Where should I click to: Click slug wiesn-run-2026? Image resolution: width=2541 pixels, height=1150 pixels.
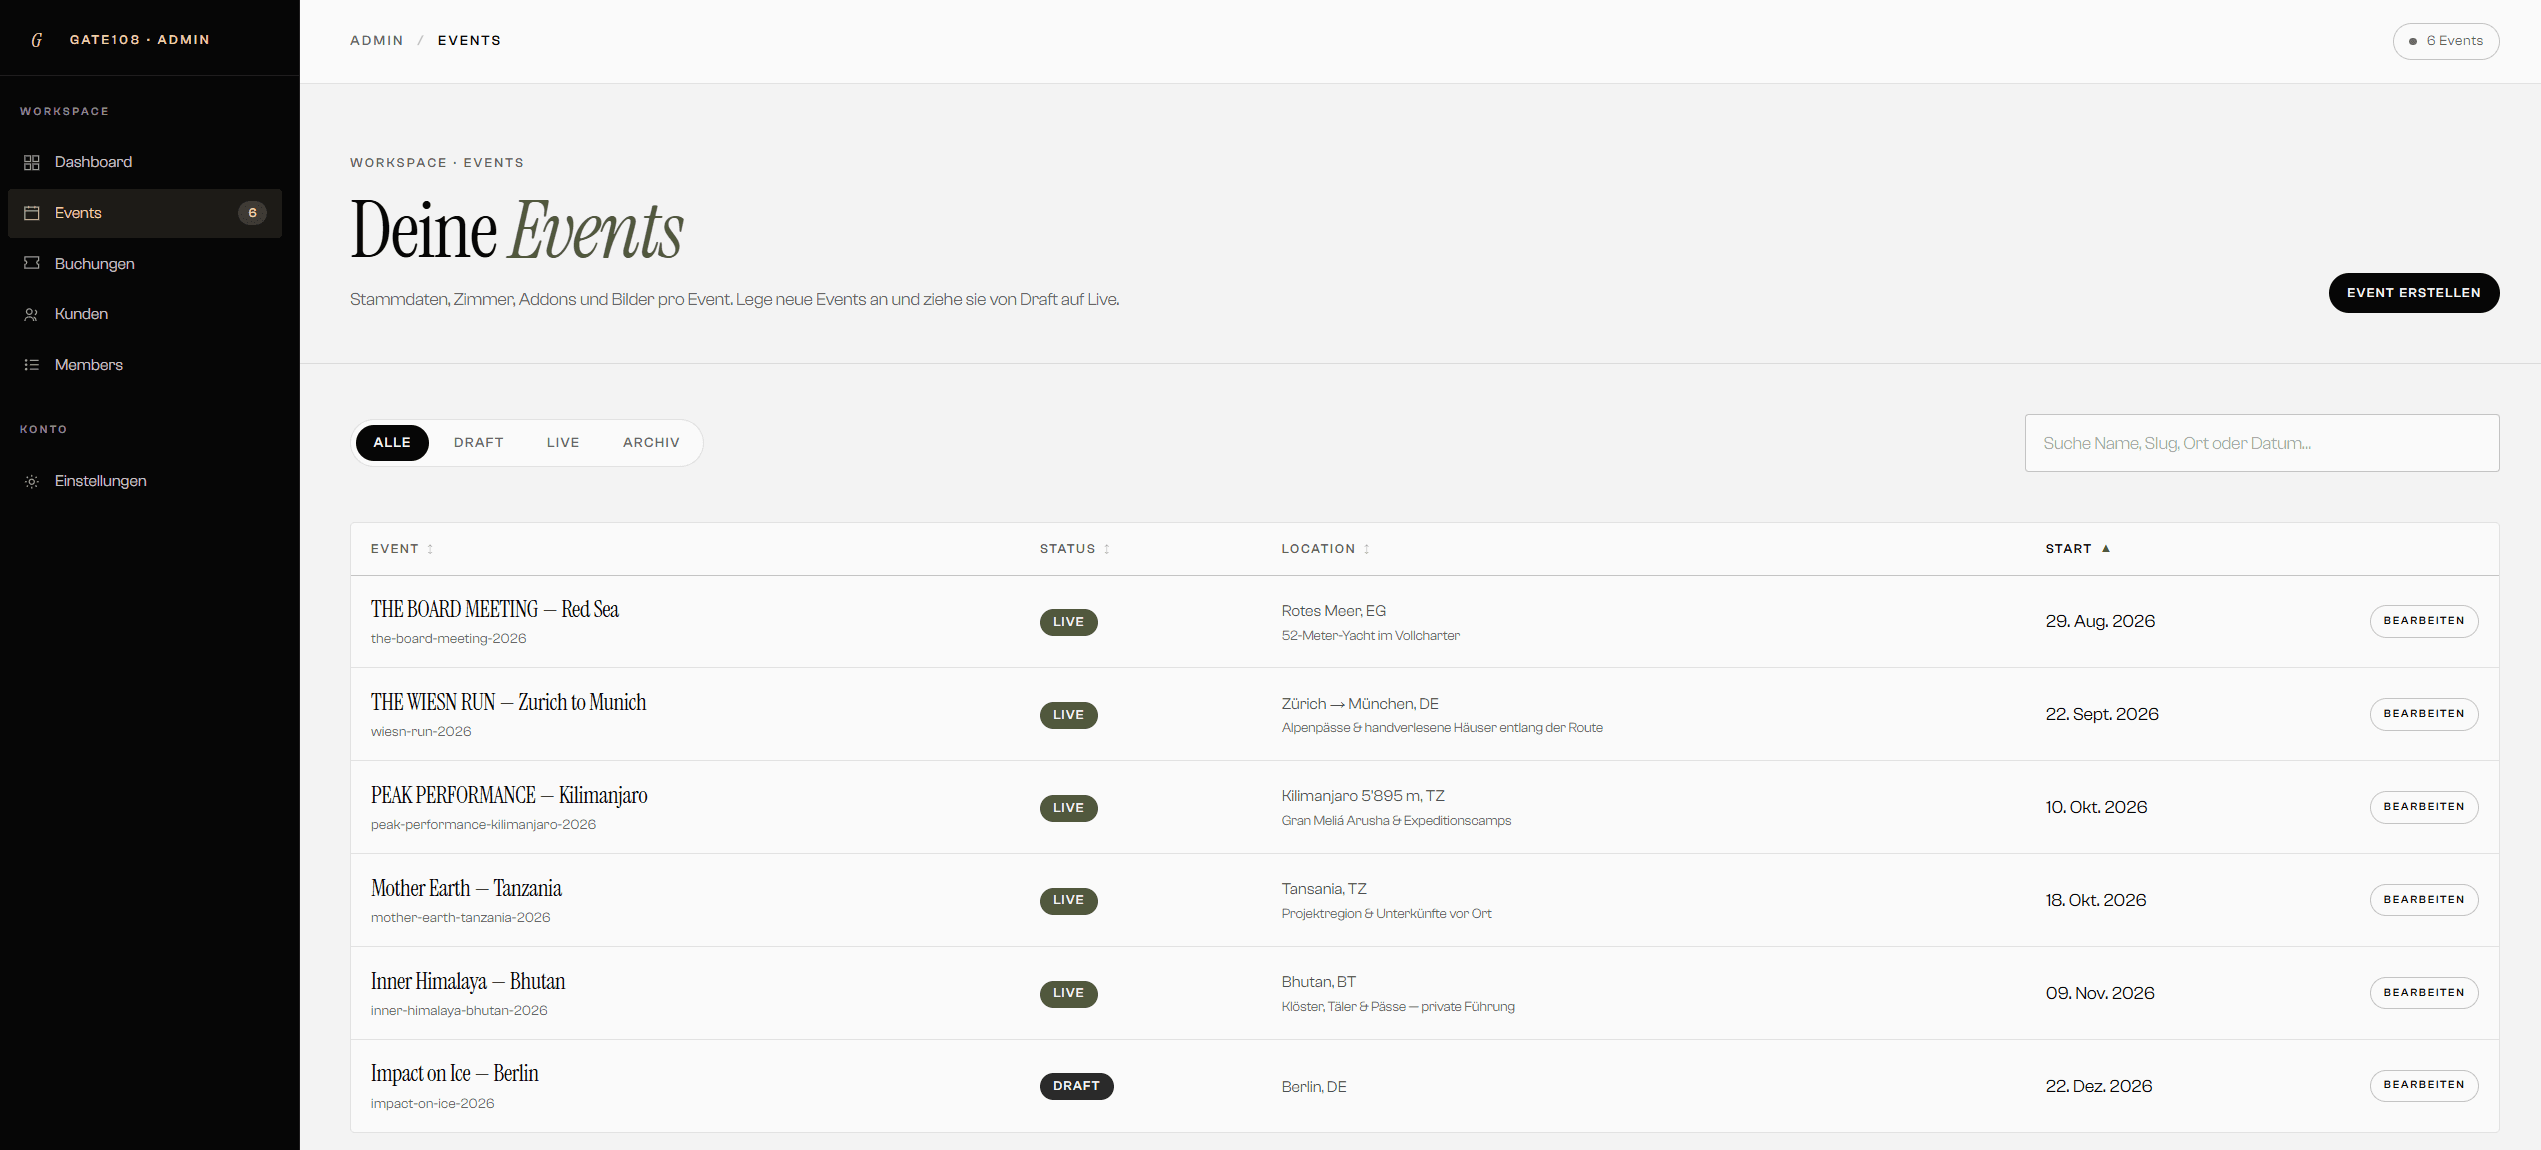point(421,732)
